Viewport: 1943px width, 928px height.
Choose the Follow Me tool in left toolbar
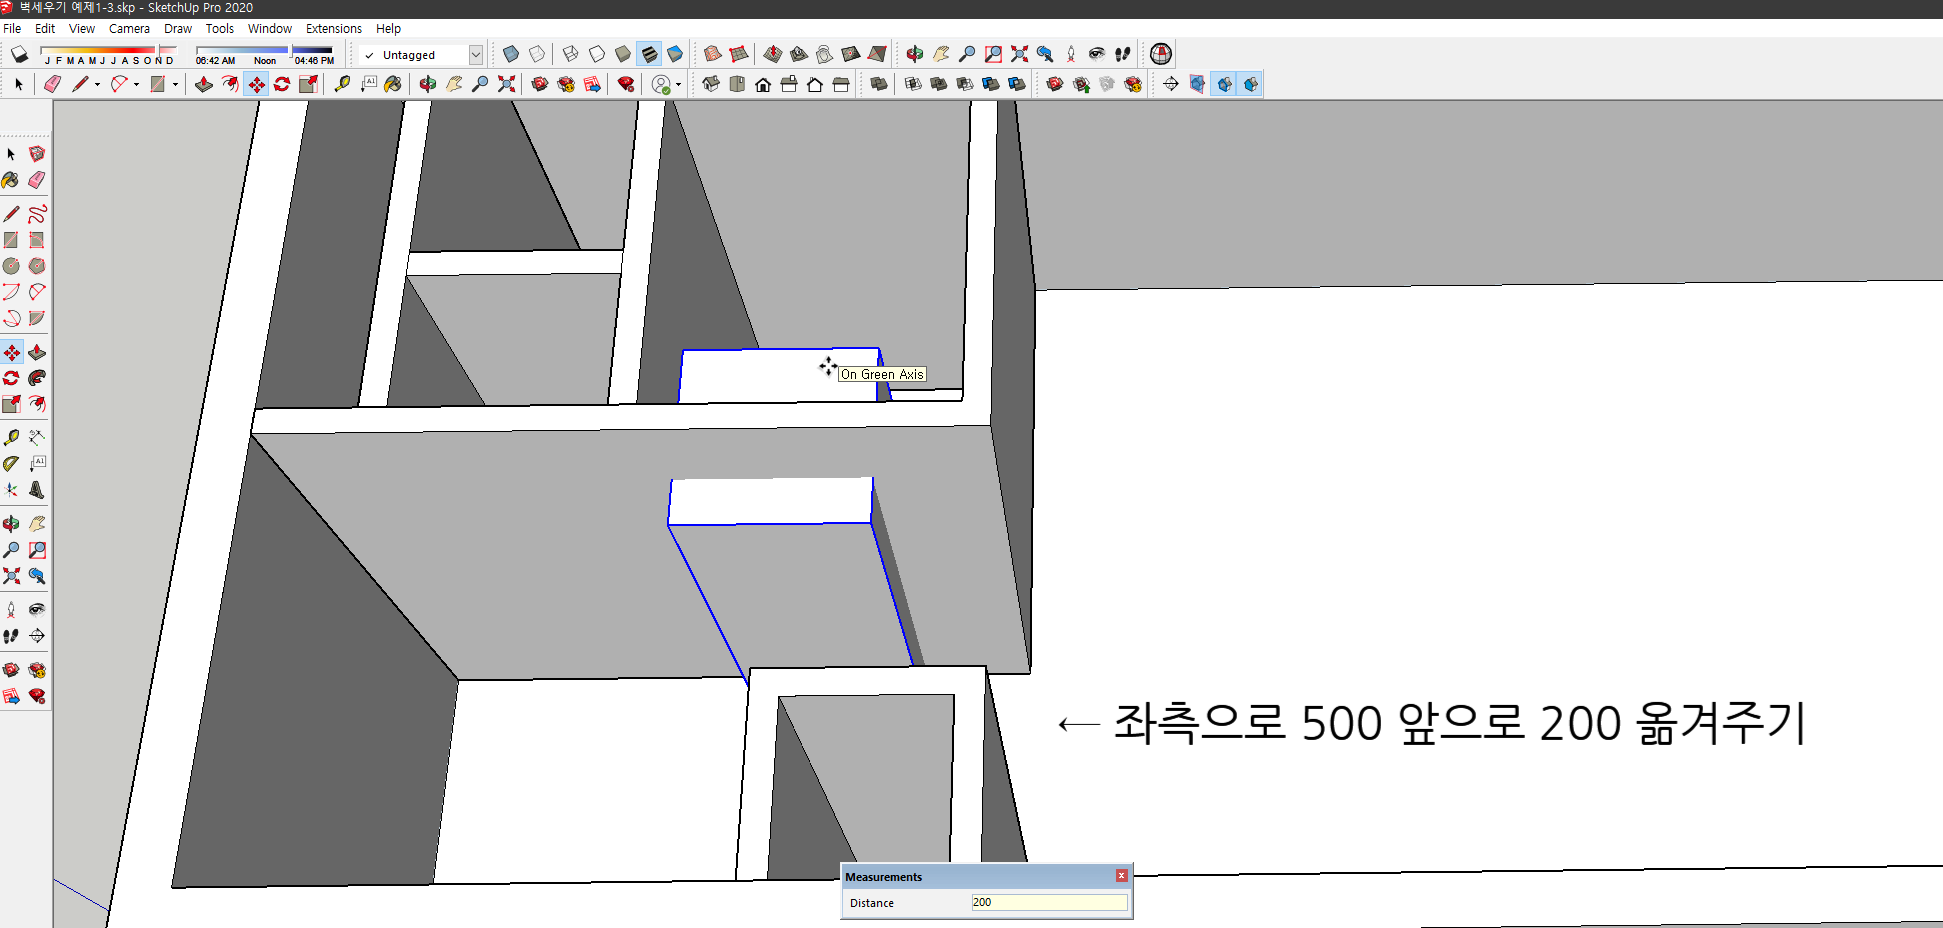click(x=37, y=378)
